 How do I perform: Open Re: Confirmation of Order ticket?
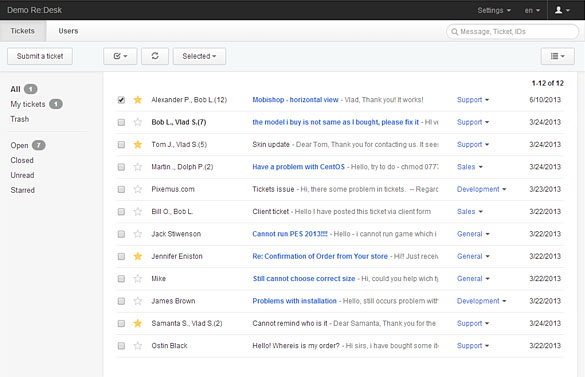[320, 256]
